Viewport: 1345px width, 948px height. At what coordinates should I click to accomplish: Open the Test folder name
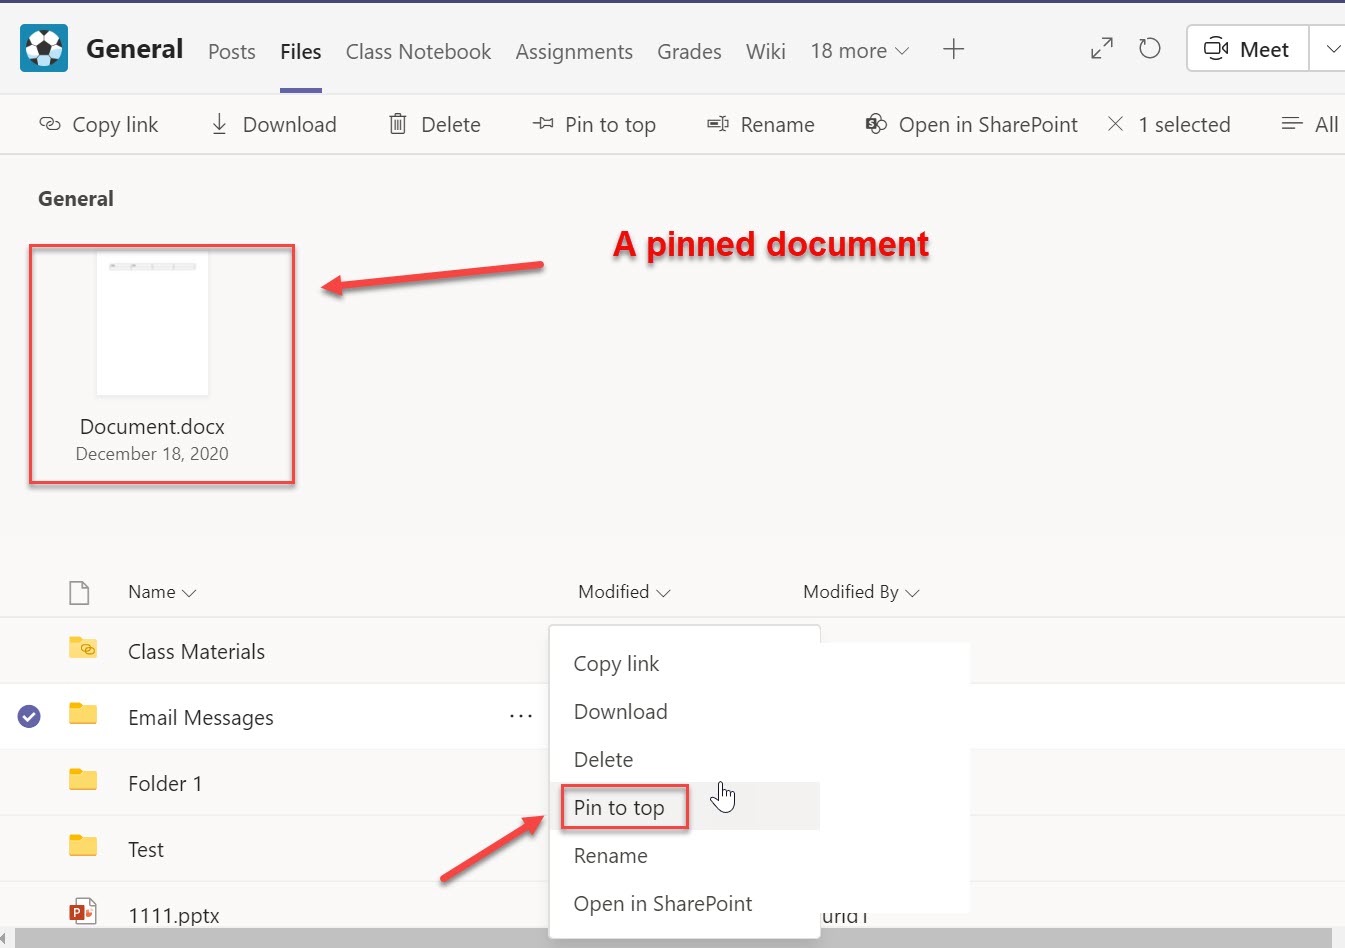tap(146, 849)
